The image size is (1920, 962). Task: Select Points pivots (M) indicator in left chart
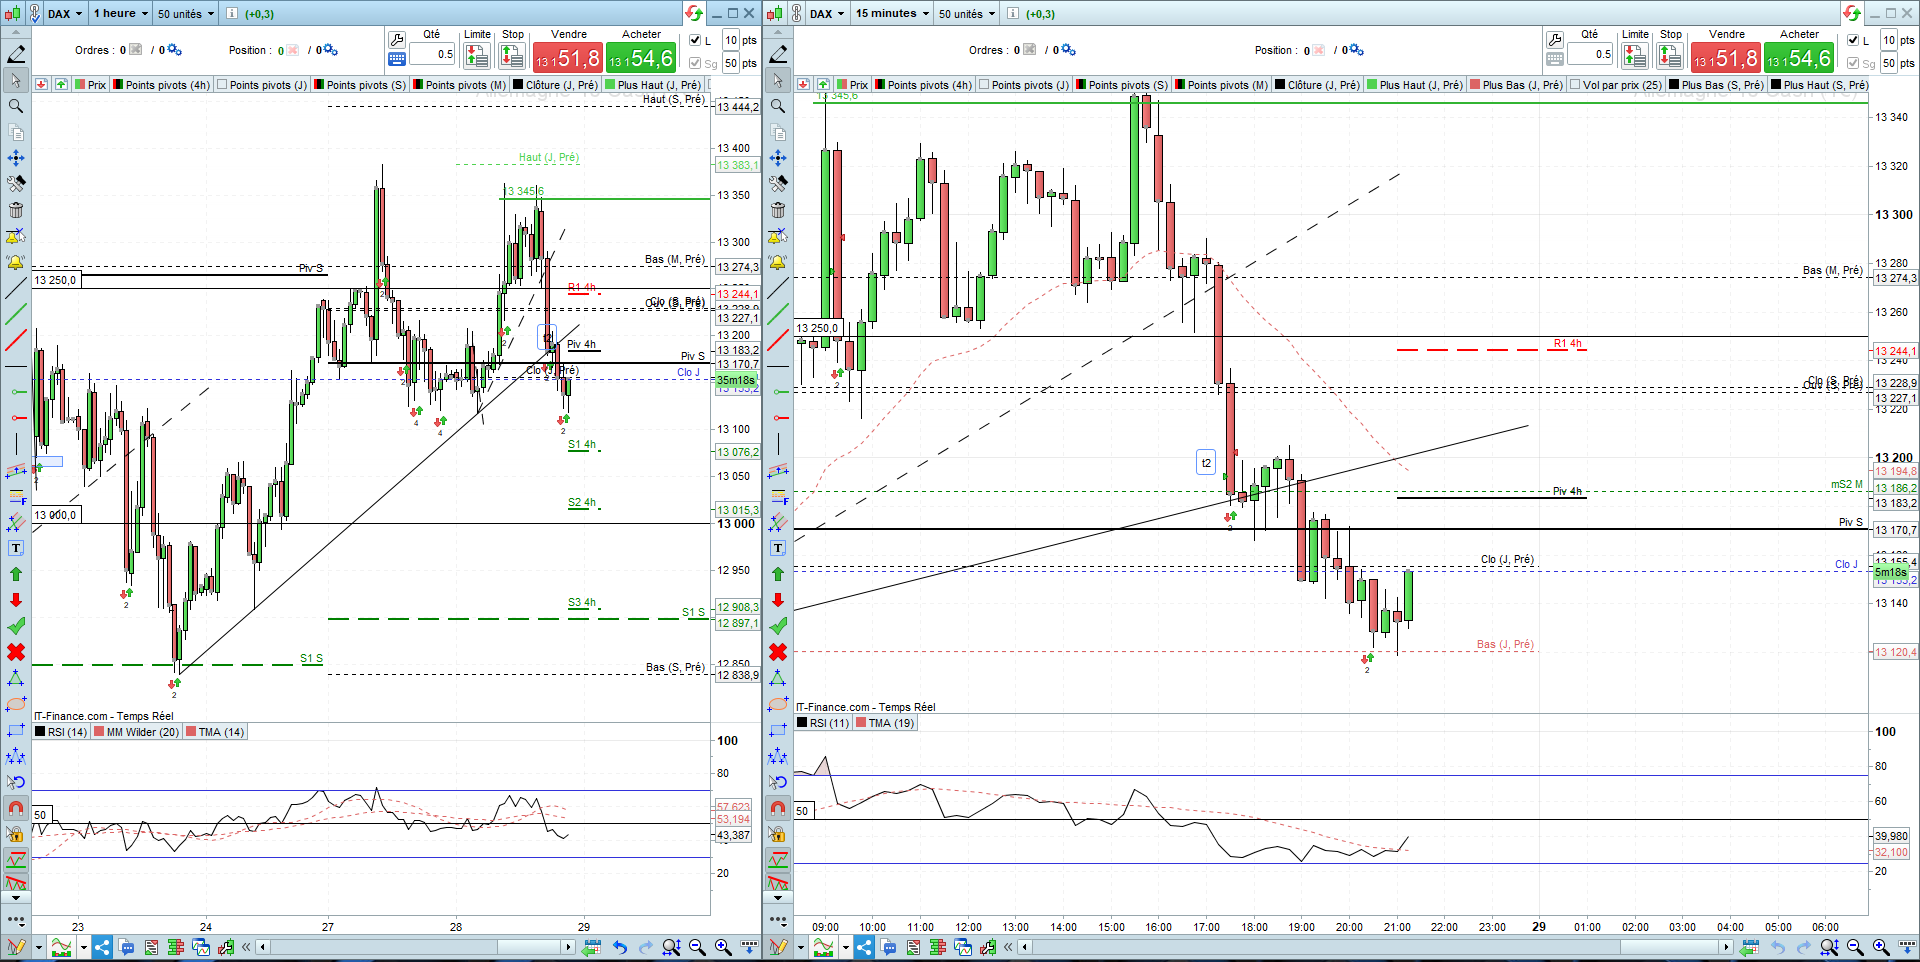[x=460, y=85]
